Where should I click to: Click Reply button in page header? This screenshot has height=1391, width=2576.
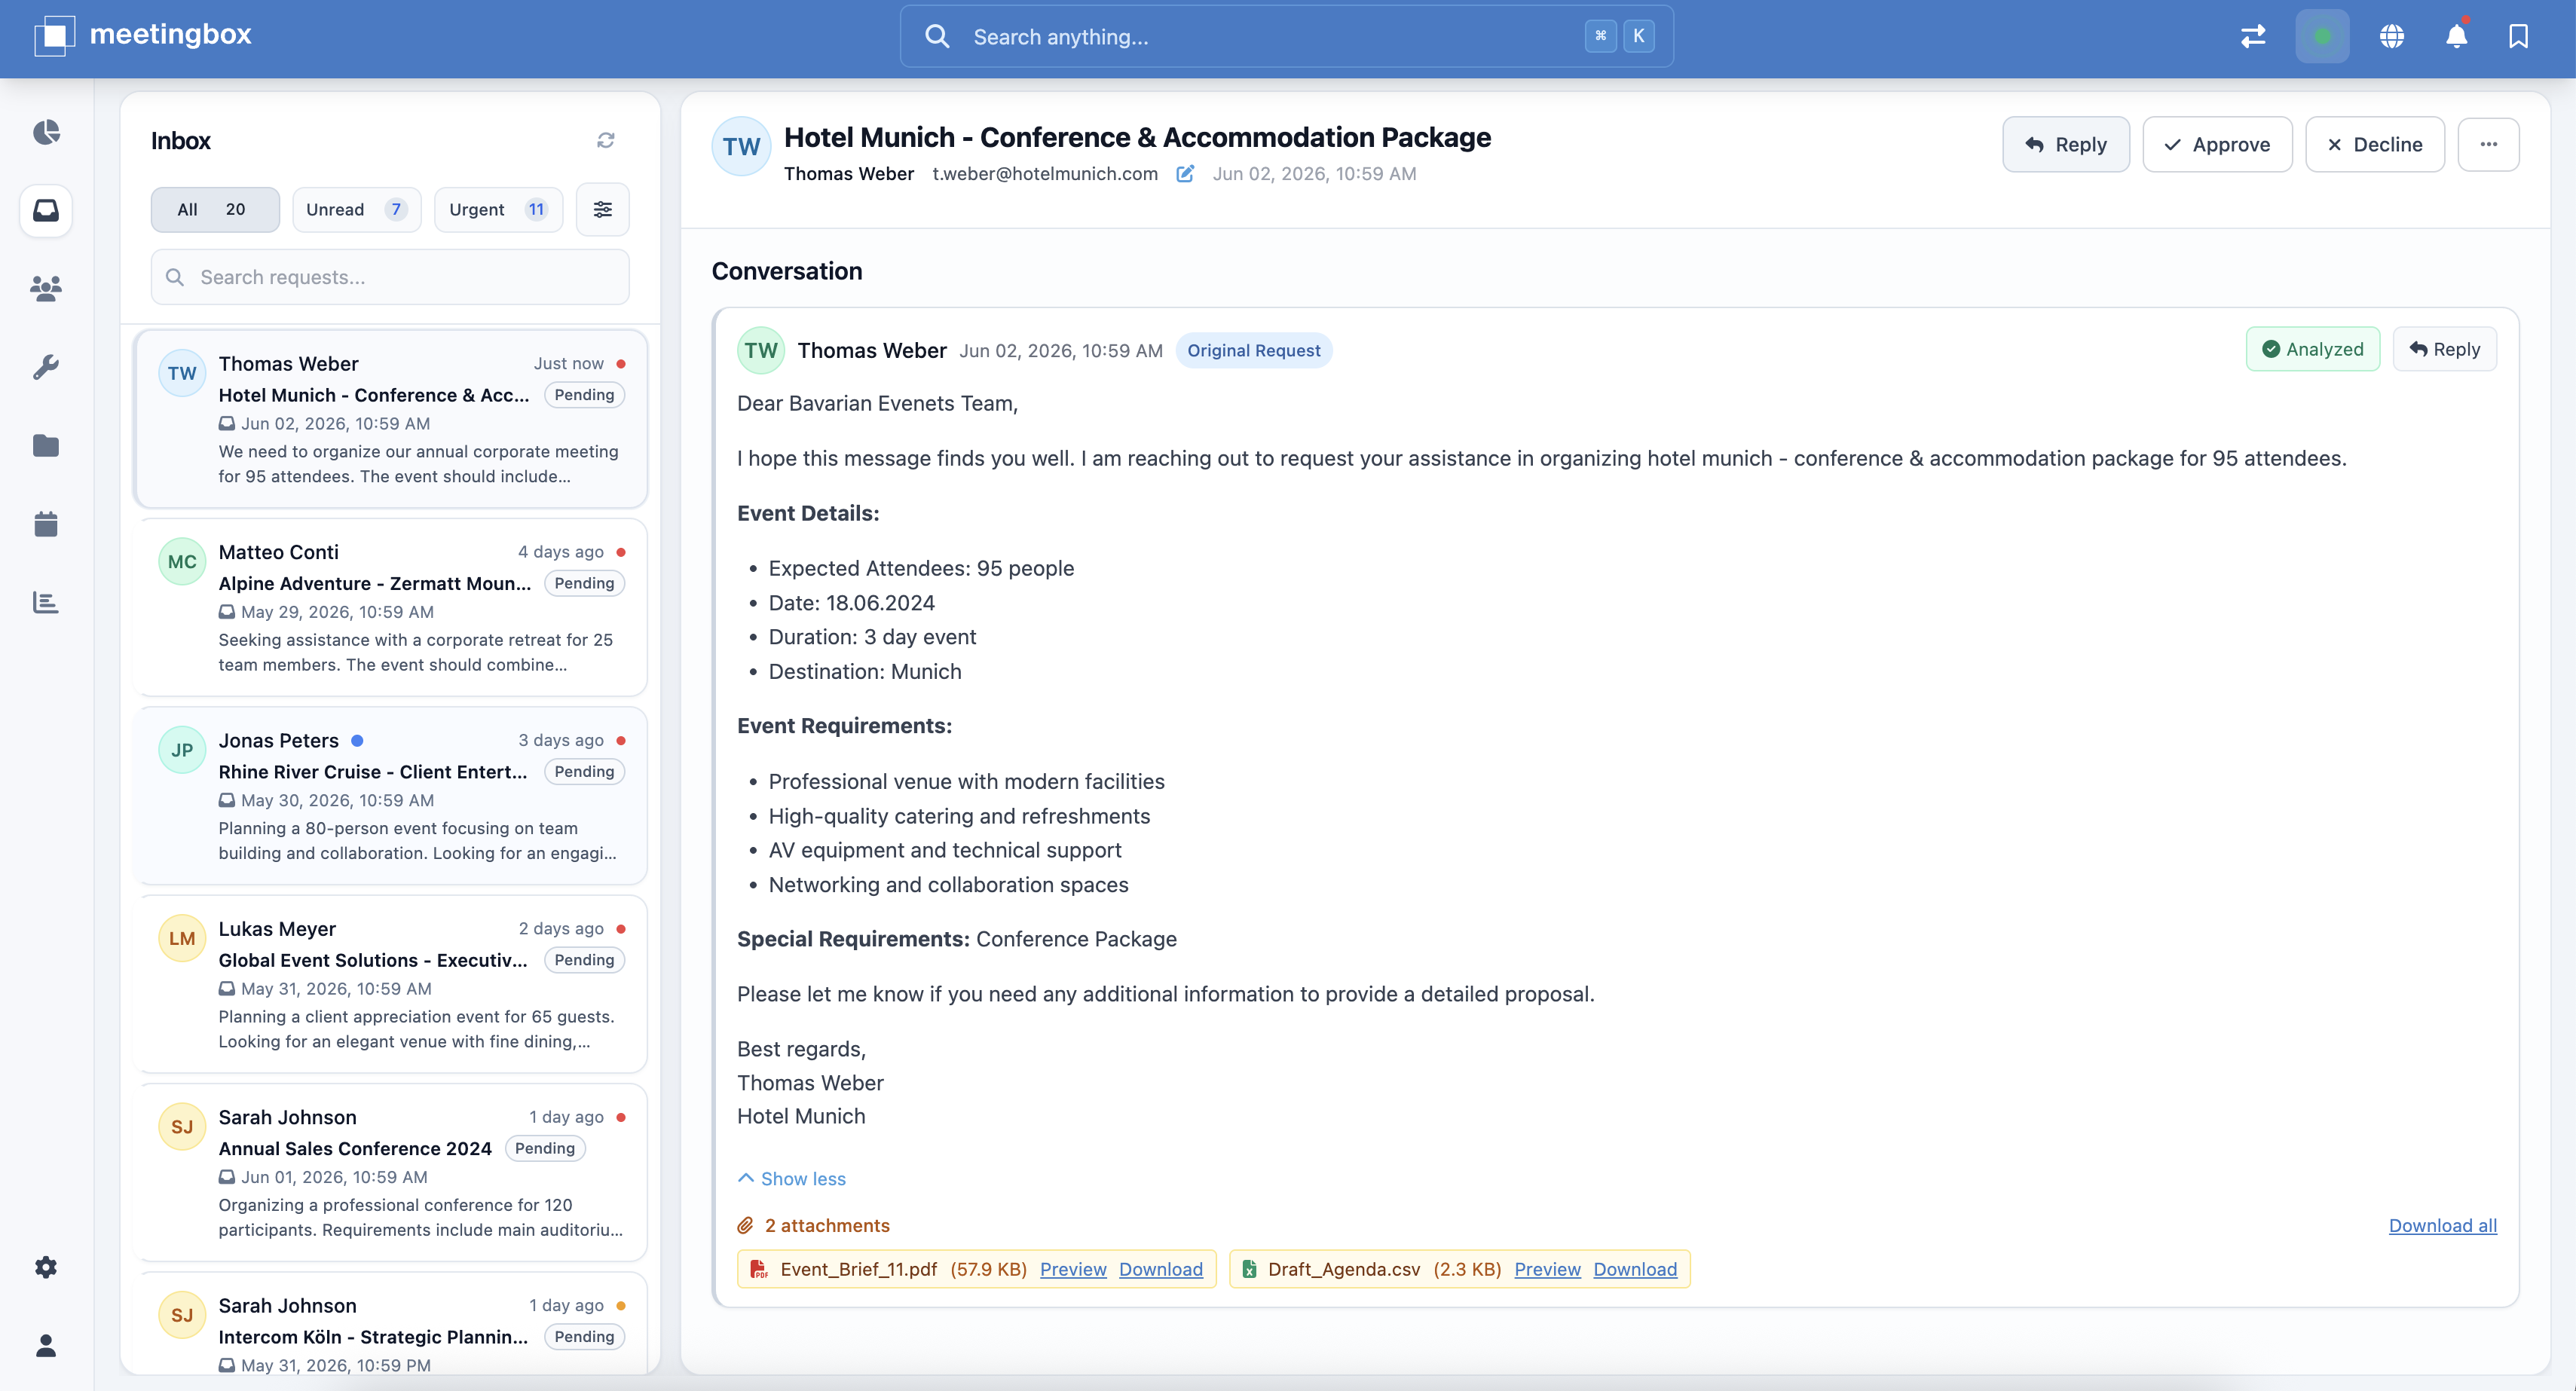pos(2065,144)
